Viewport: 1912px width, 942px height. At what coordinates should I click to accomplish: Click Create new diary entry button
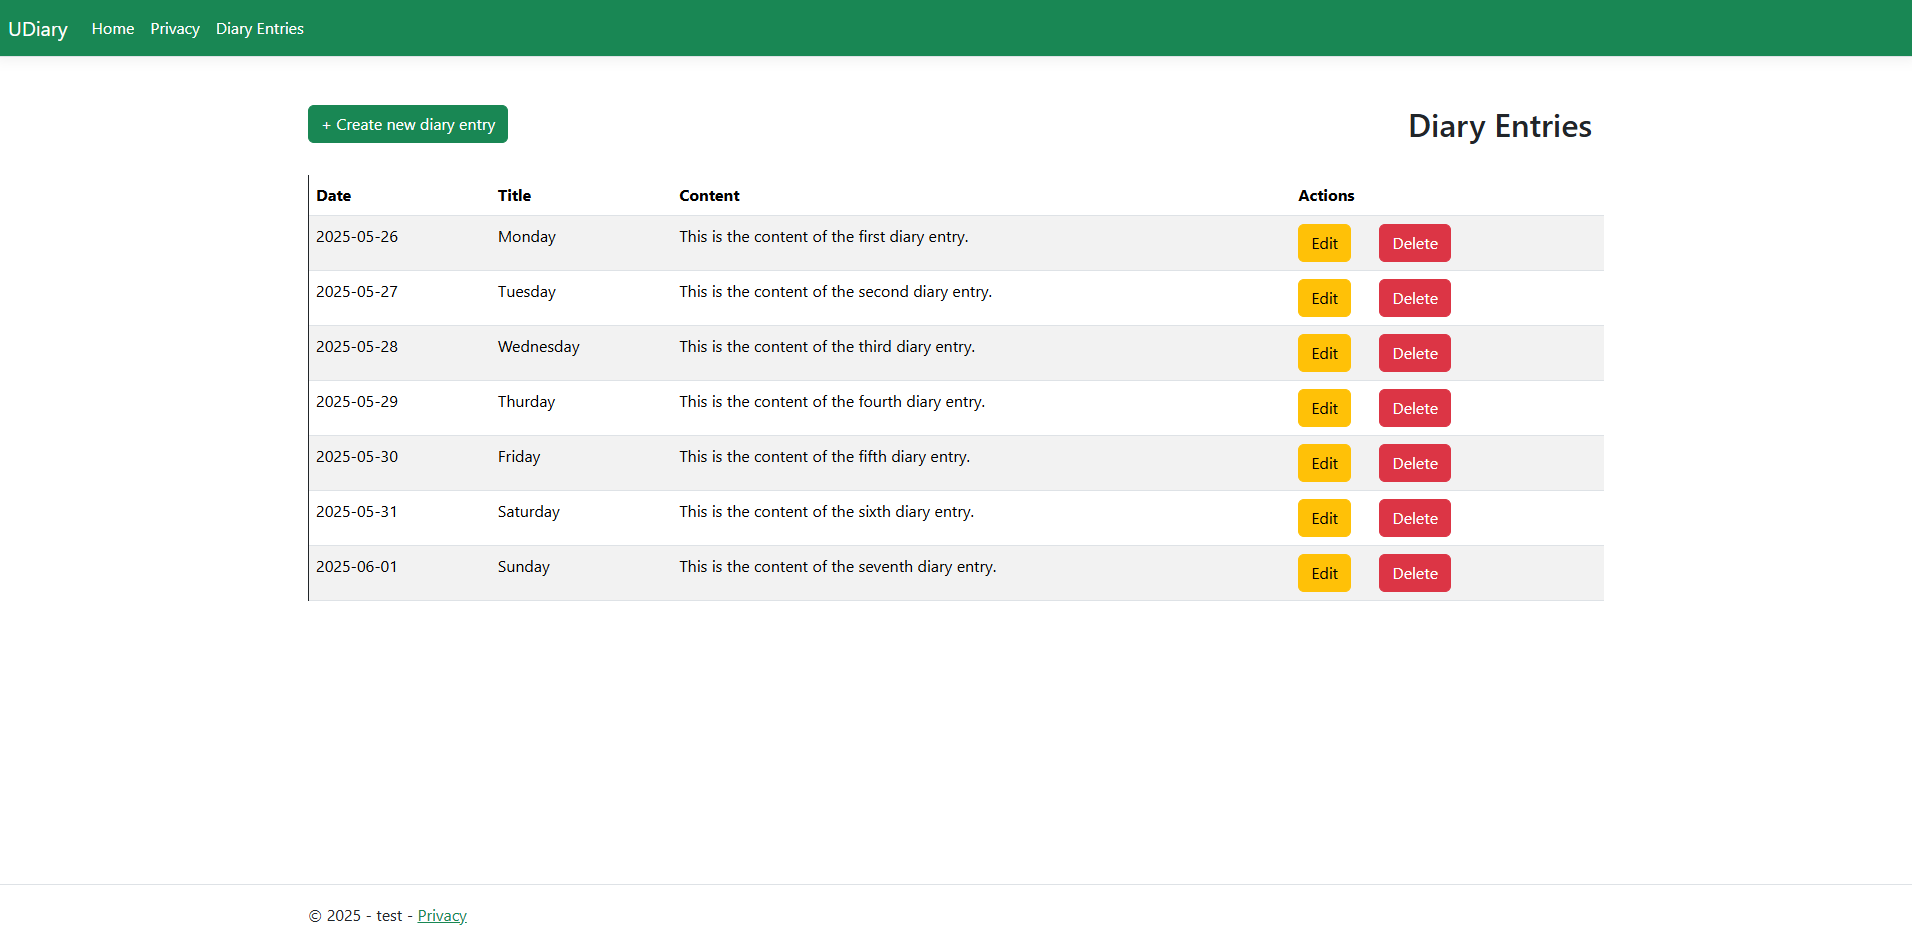(x=408, y=124)
